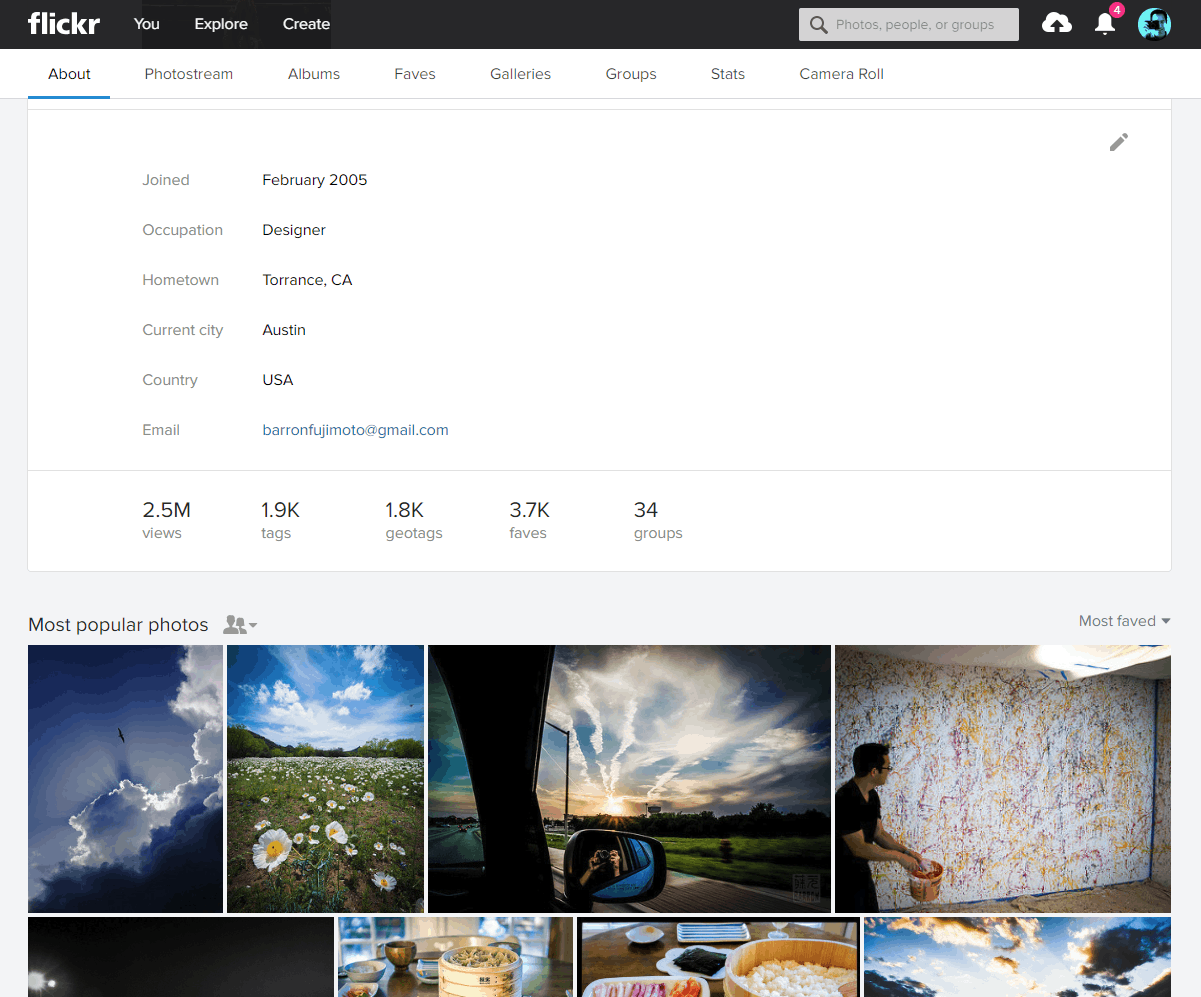Click the barronfujimoto@gmail.com email link
The height and width of the screenshot is (997, 1201).
[355, 430]
